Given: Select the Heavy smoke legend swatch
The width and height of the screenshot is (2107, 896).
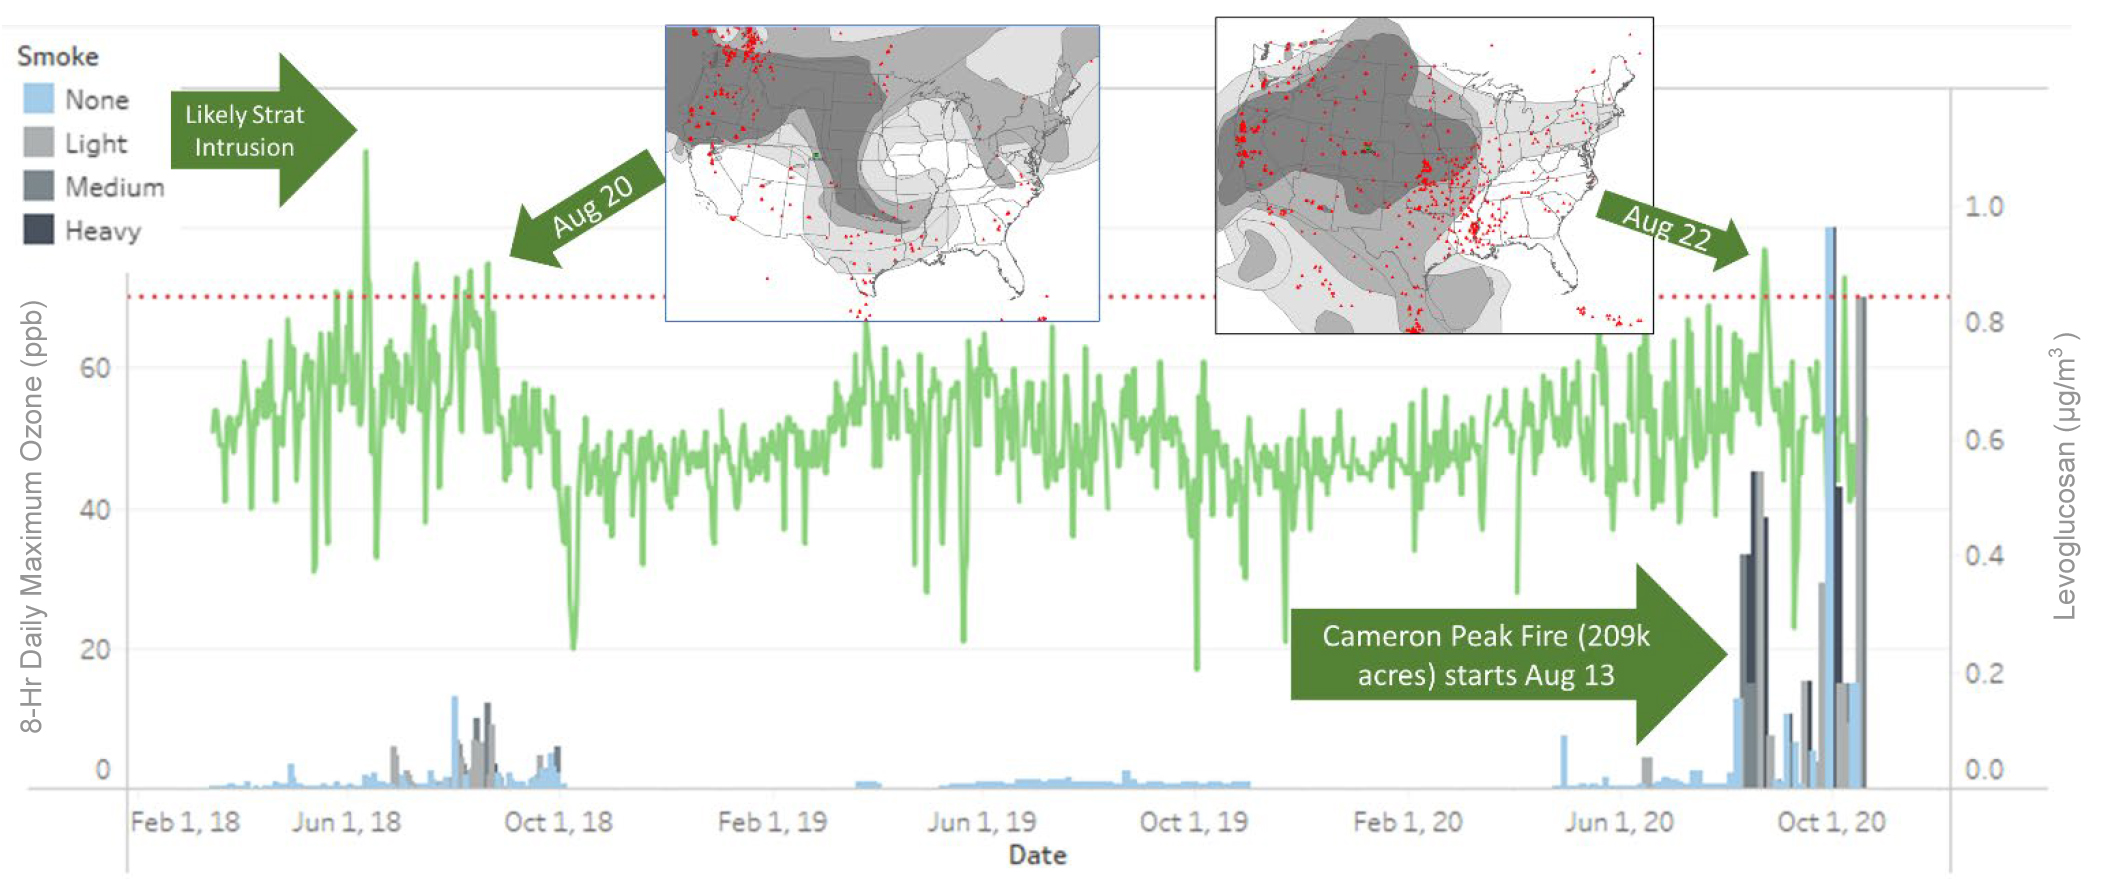Looking at the screenshot, I should tap(38, 230).
